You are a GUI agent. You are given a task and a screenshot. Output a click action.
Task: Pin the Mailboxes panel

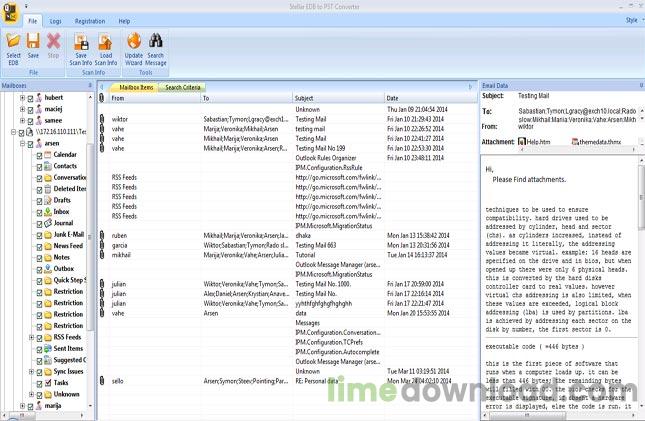[90, 85]
